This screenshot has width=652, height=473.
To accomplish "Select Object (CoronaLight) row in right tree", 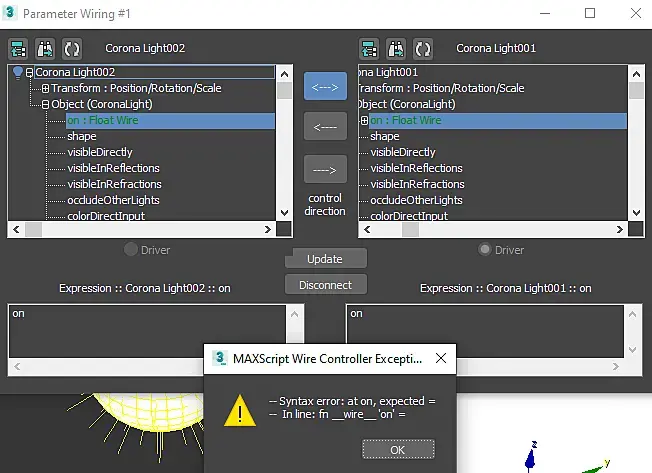I will point(407,104).
